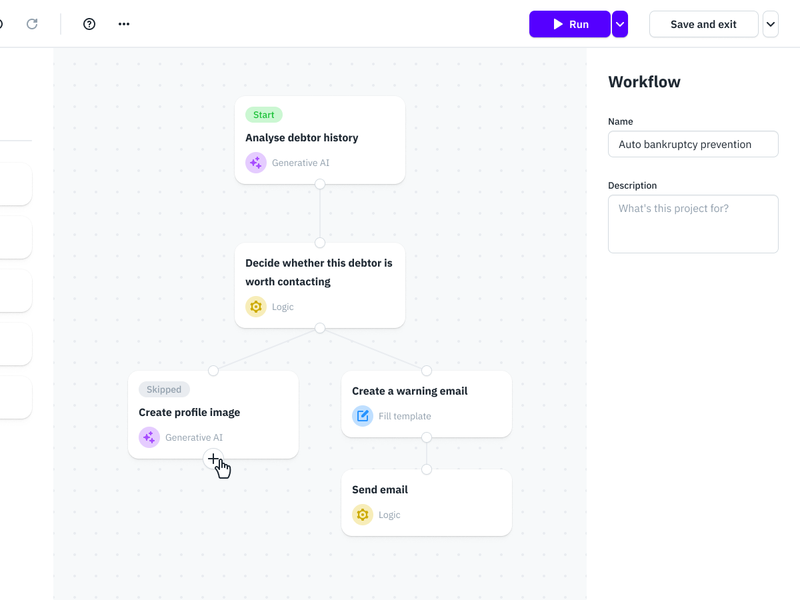The width and height of the screenshot is (800, 600).
Task: Open the help question mark icon
Action: [x=89, y=24]
